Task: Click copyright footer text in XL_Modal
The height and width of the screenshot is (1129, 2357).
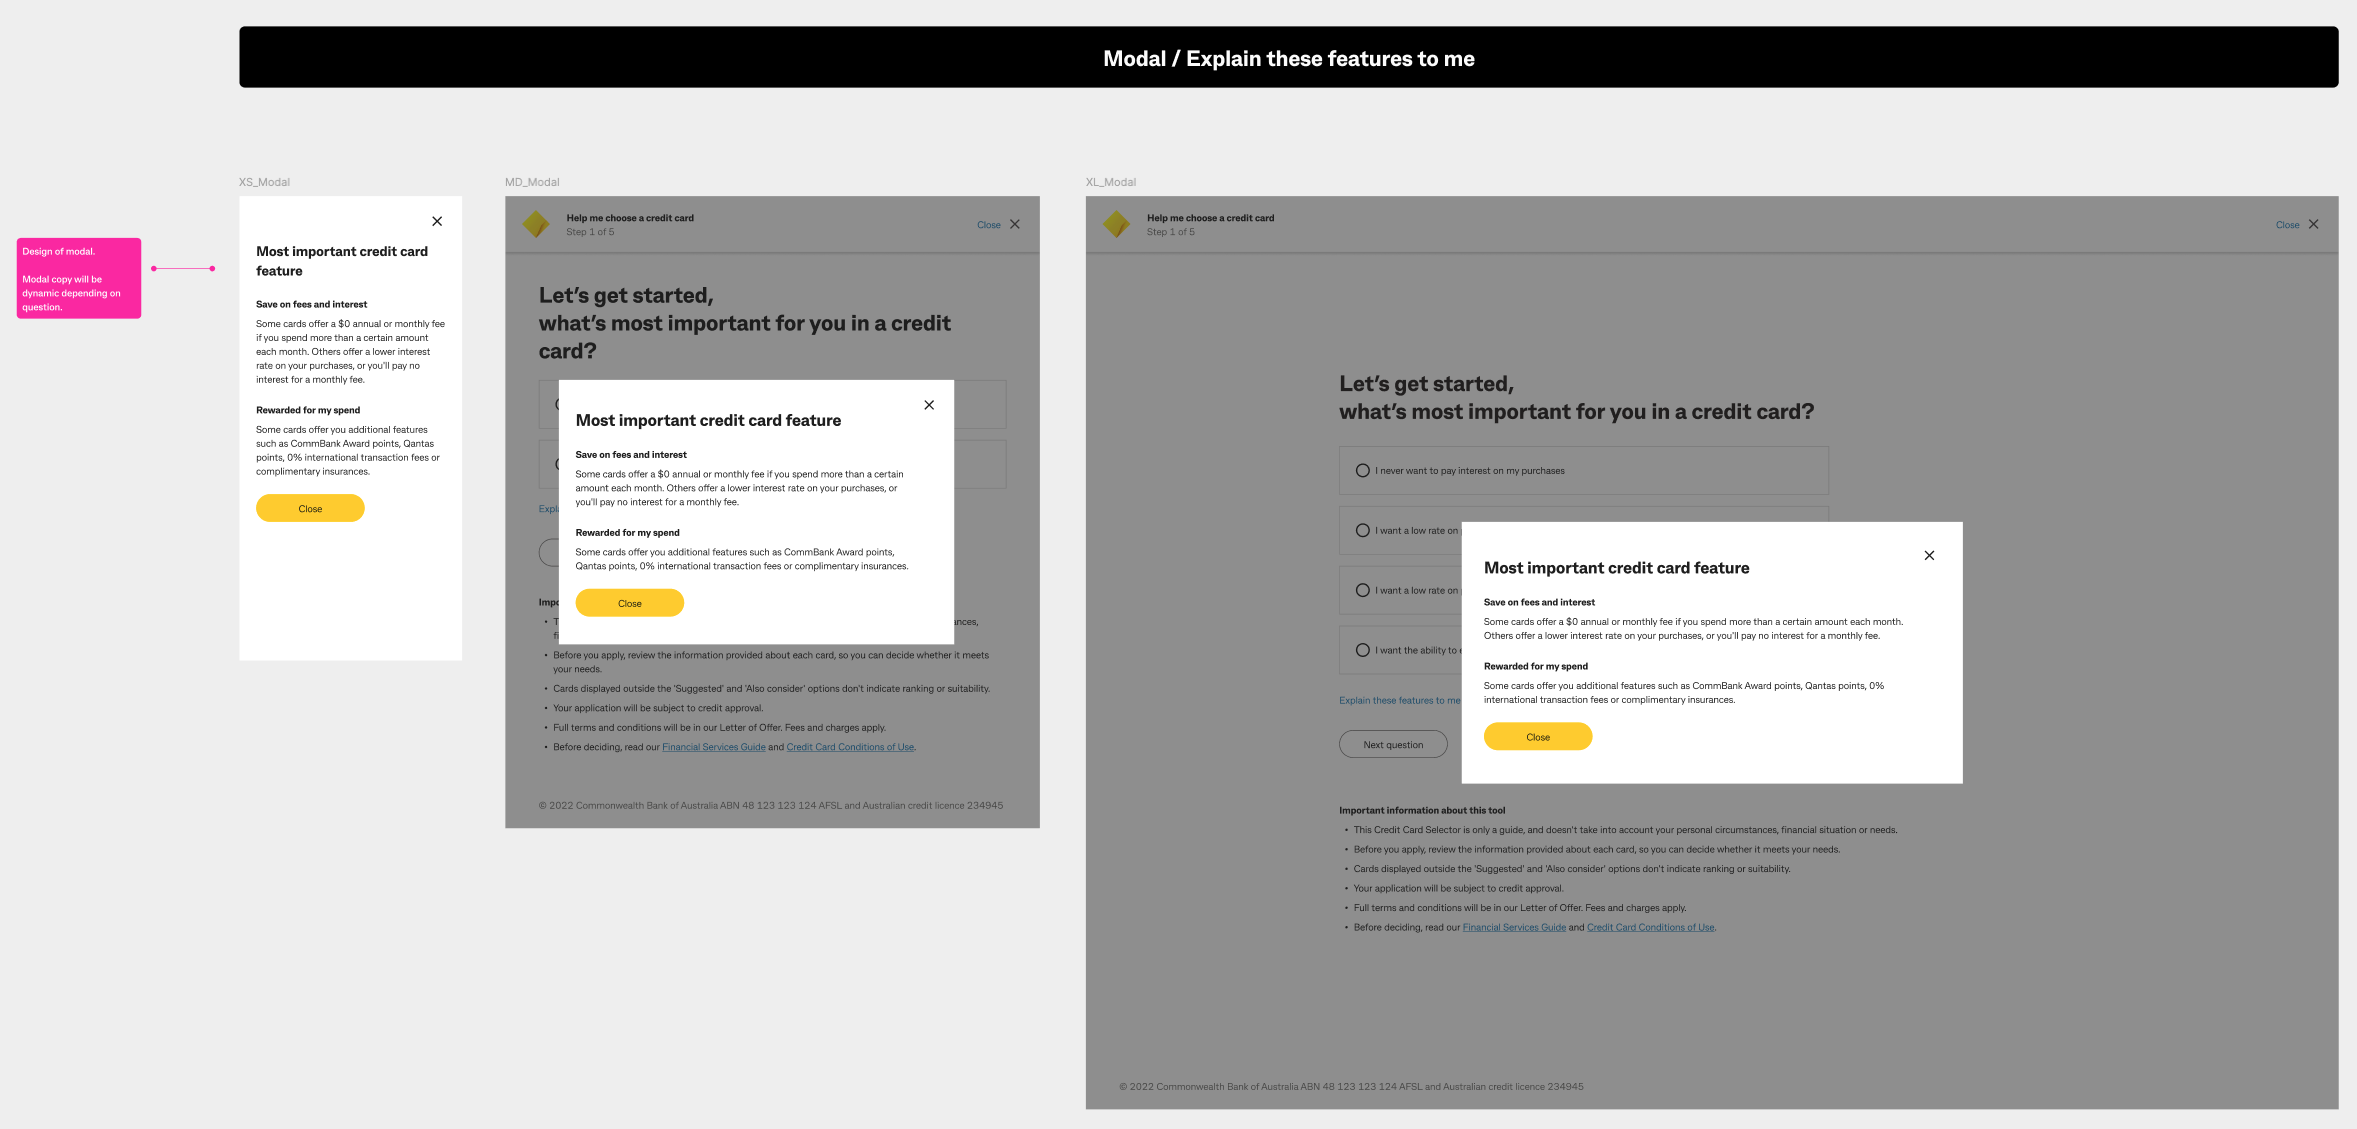Action: pos(1351,1086)
